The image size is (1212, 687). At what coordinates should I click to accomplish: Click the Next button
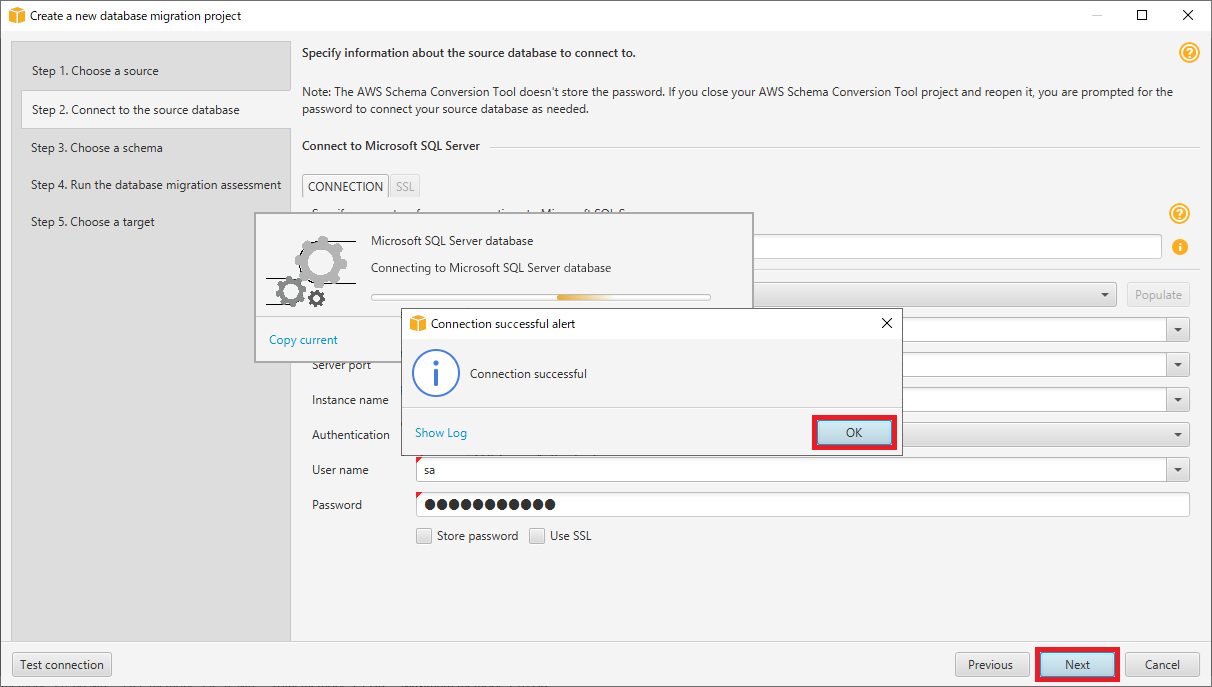coord(1077,665)
